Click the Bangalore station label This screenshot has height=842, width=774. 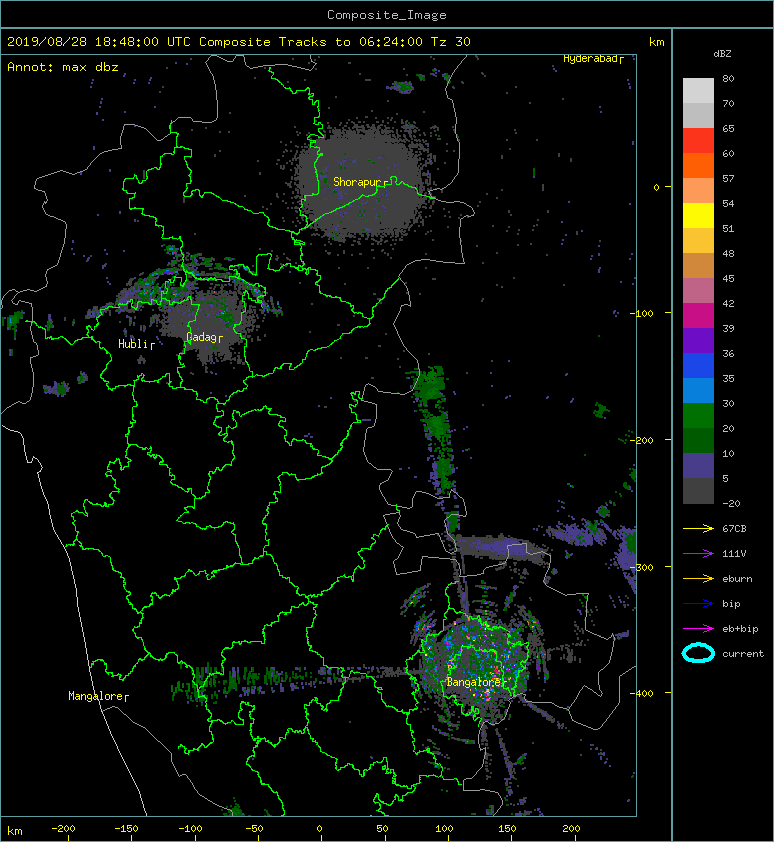tap(473, 683)
